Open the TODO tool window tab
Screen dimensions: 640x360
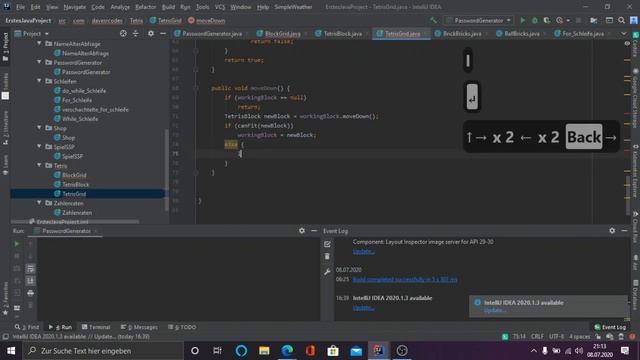(x=182, y=327)
